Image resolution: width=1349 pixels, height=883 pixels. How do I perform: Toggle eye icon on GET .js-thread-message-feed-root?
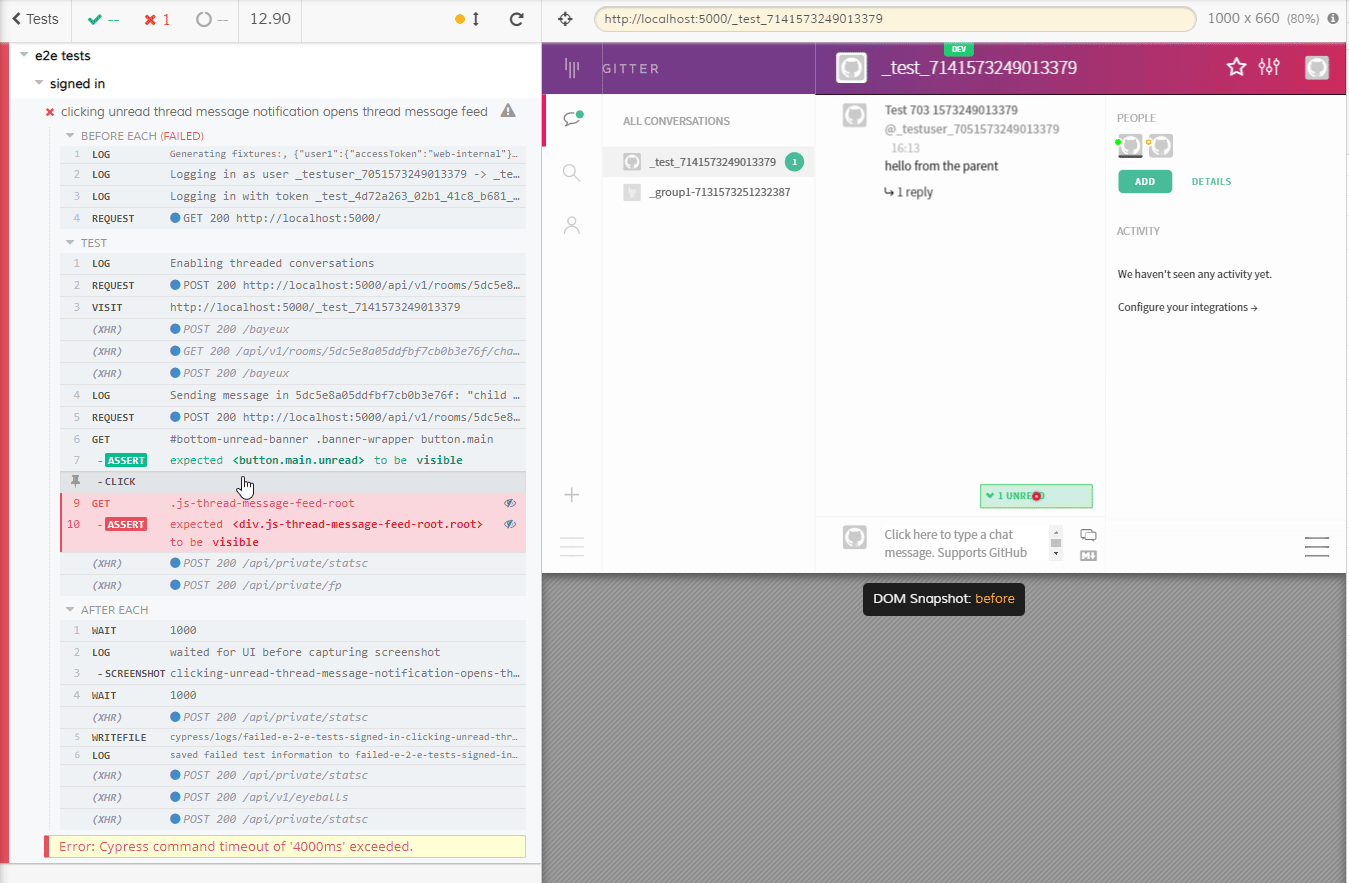coord(510,503)
